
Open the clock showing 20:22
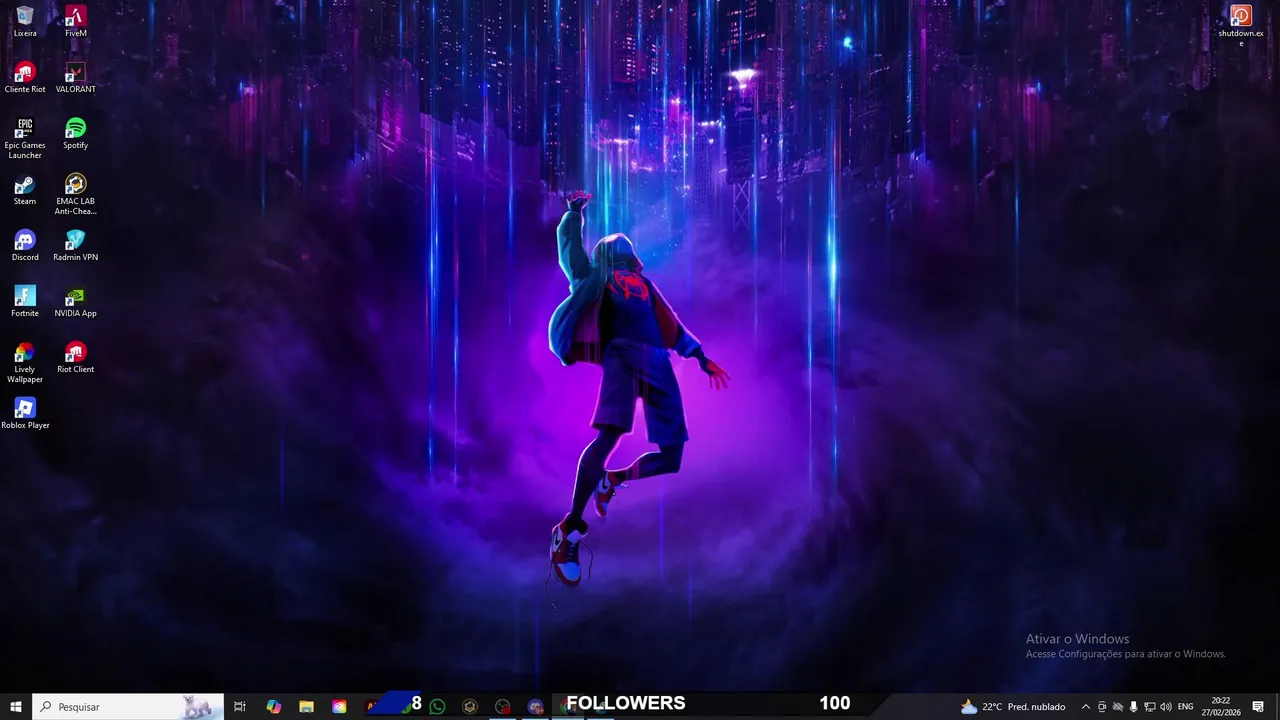click(1221, 706)
